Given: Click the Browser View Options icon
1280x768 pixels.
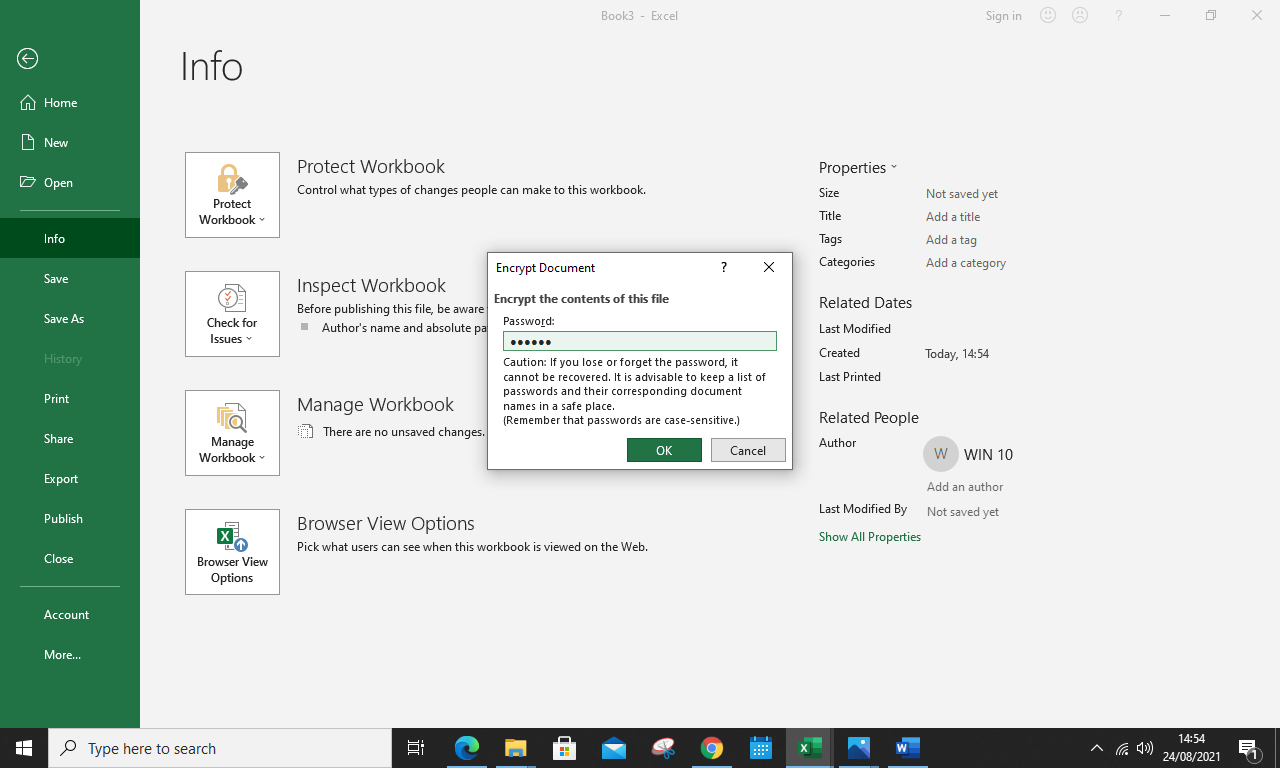Looking at the screenshot, I should [x=232, y=536].
